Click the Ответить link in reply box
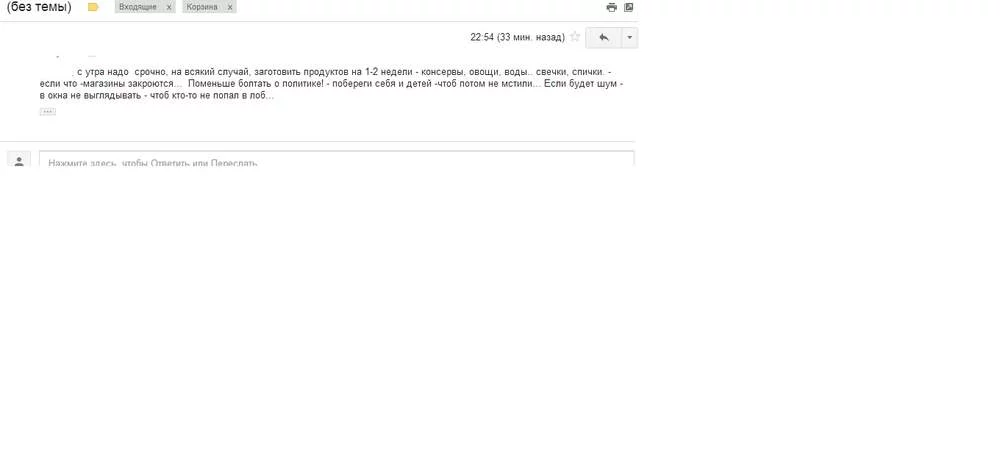This screenshot has width=1000, height=457. [x=170, y=163]
